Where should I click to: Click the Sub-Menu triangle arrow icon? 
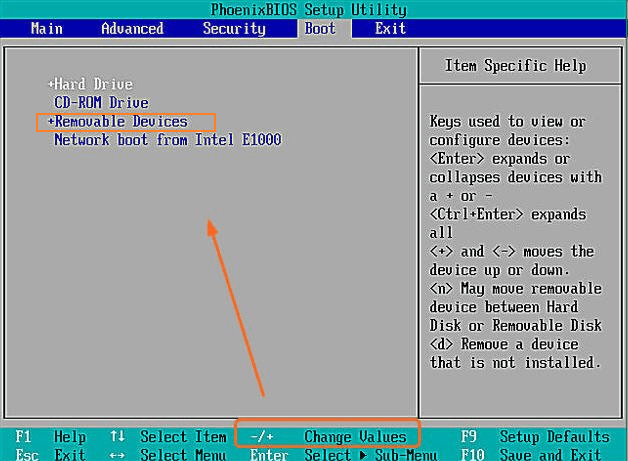click(363, 455)
